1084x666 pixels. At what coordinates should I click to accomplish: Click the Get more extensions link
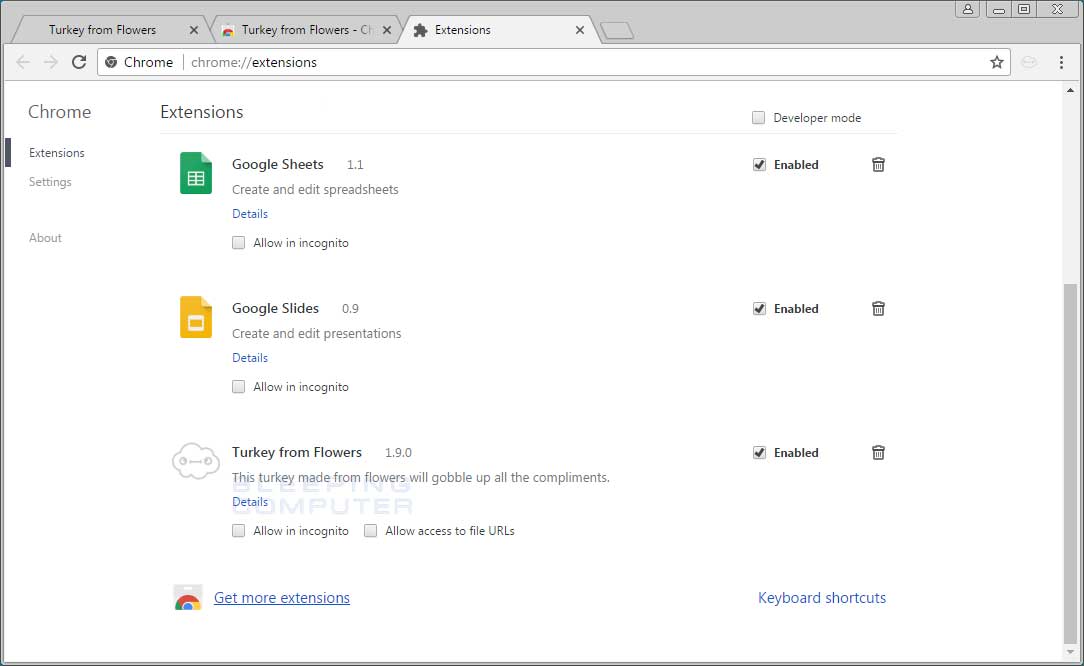[x=281, y=598]
